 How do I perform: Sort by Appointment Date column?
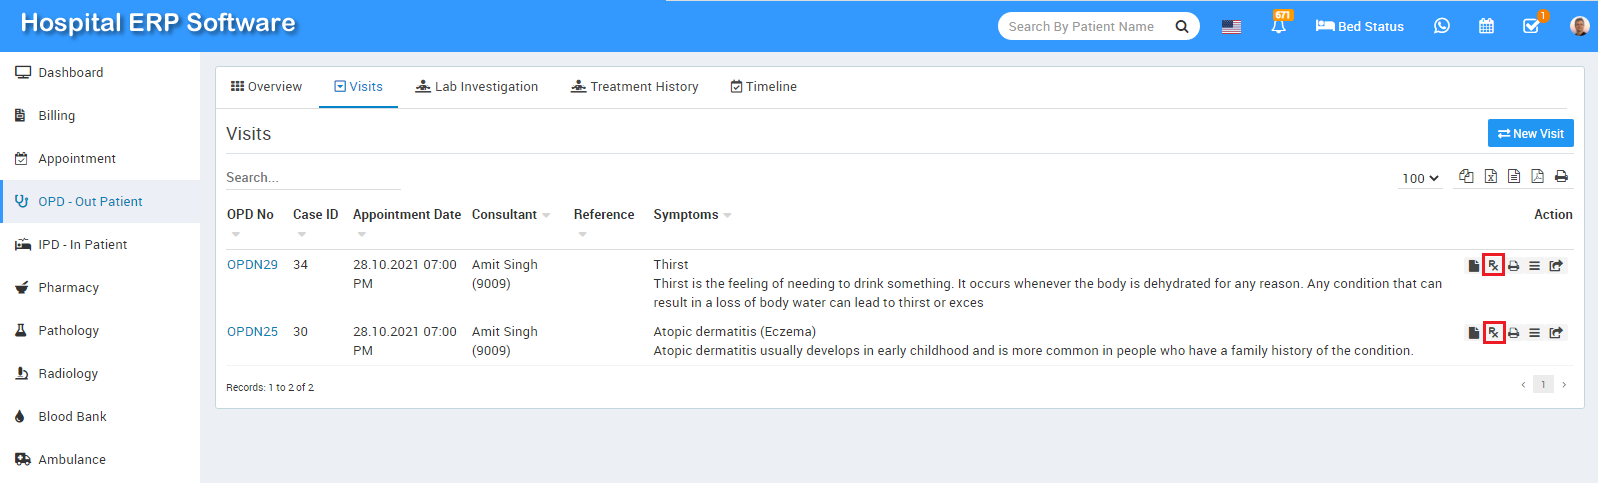pyautogui.click(x=407, y=215)
